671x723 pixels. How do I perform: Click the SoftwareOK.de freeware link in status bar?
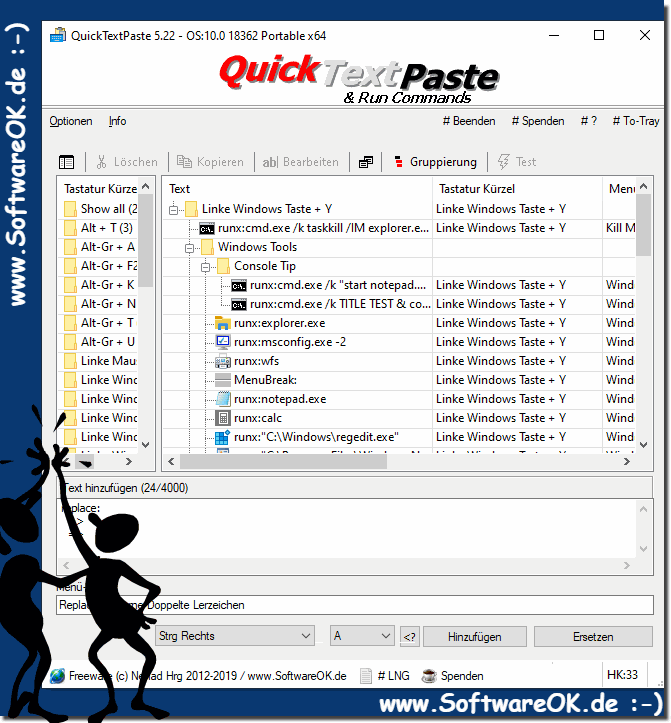199,676
